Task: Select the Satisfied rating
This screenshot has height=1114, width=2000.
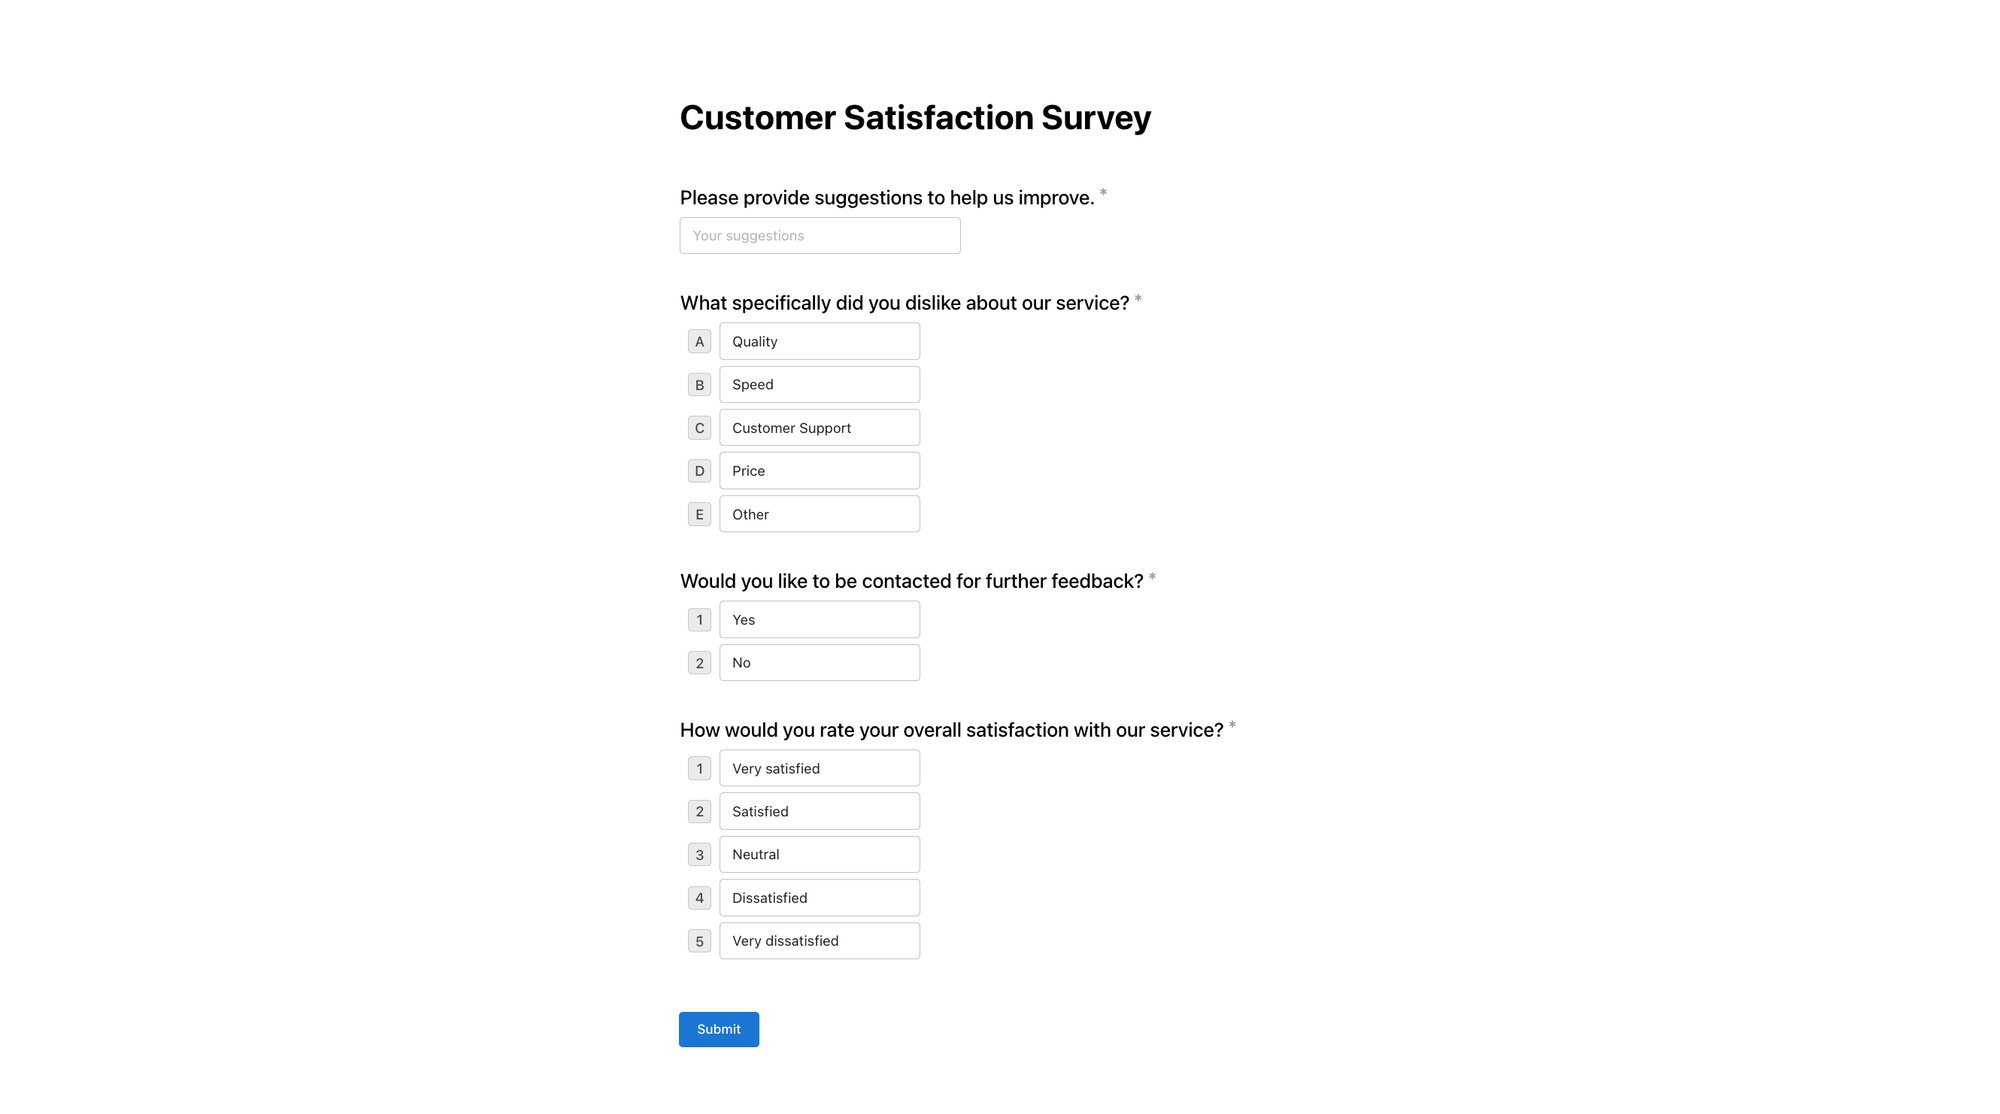Action: (819, 811)
